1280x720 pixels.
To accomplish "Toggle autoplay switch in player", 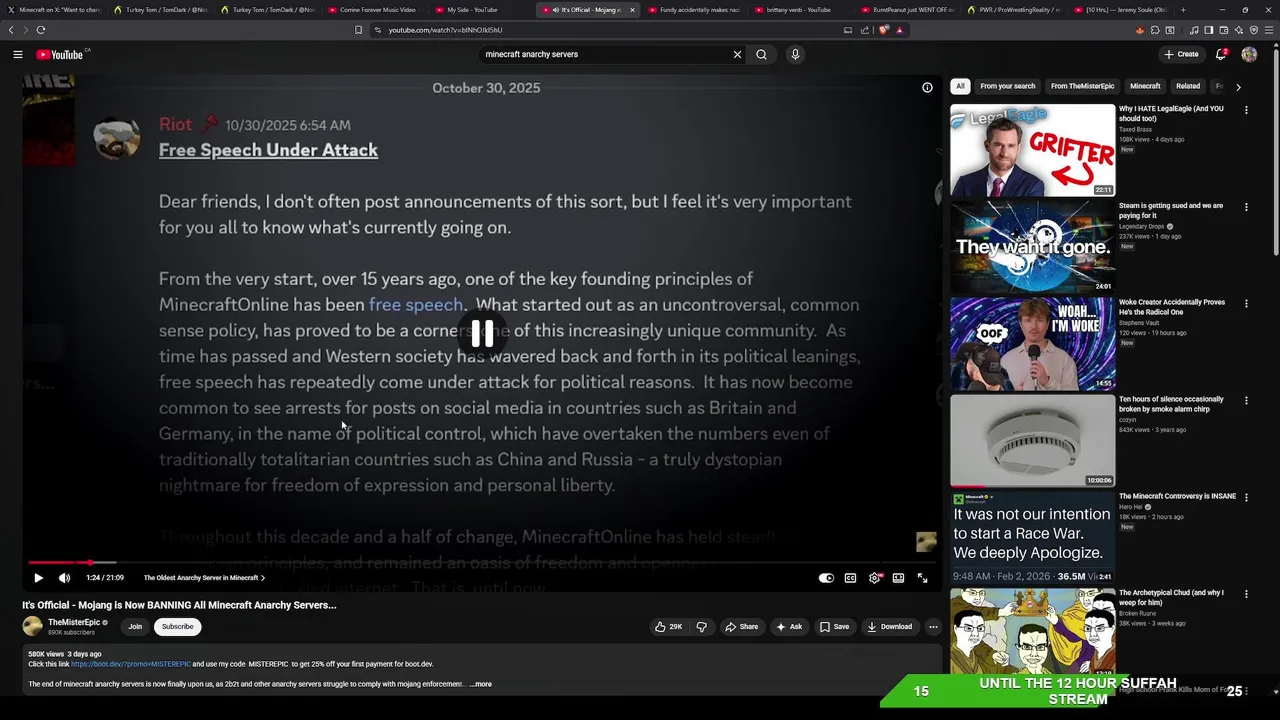I will tap(826, 578).
